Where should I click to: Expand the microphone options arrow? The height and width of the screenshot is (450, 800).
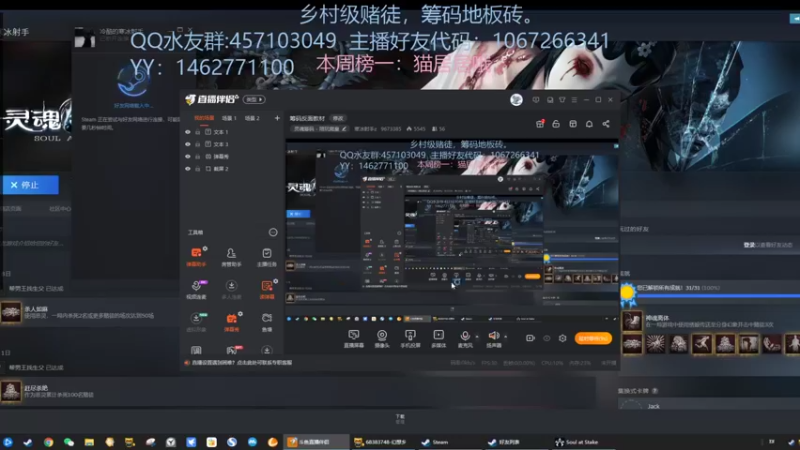pyautogui.click(x=477, y=337)
